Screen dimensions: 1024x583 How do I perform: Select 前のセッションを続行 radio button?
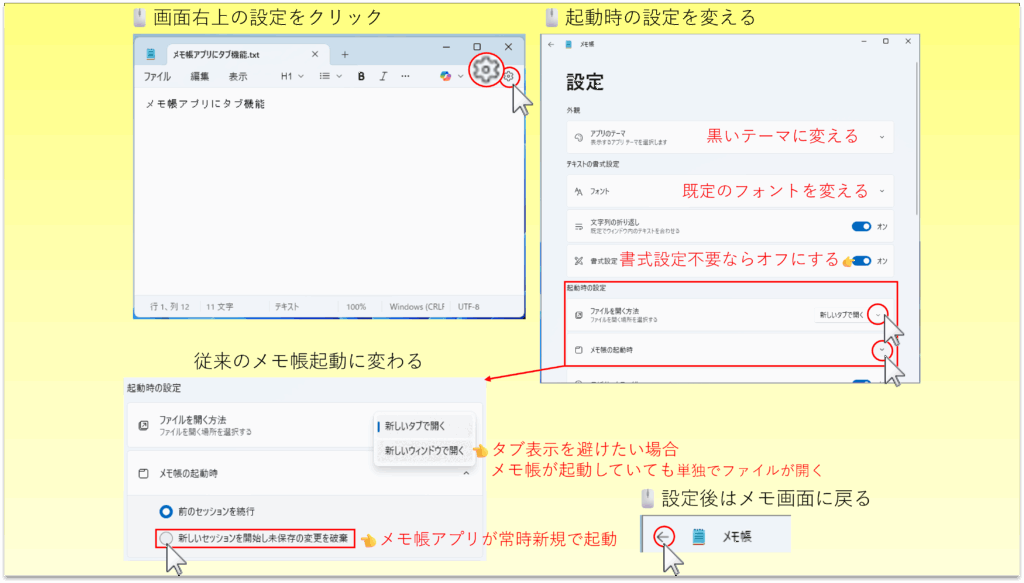click(166, 511)
